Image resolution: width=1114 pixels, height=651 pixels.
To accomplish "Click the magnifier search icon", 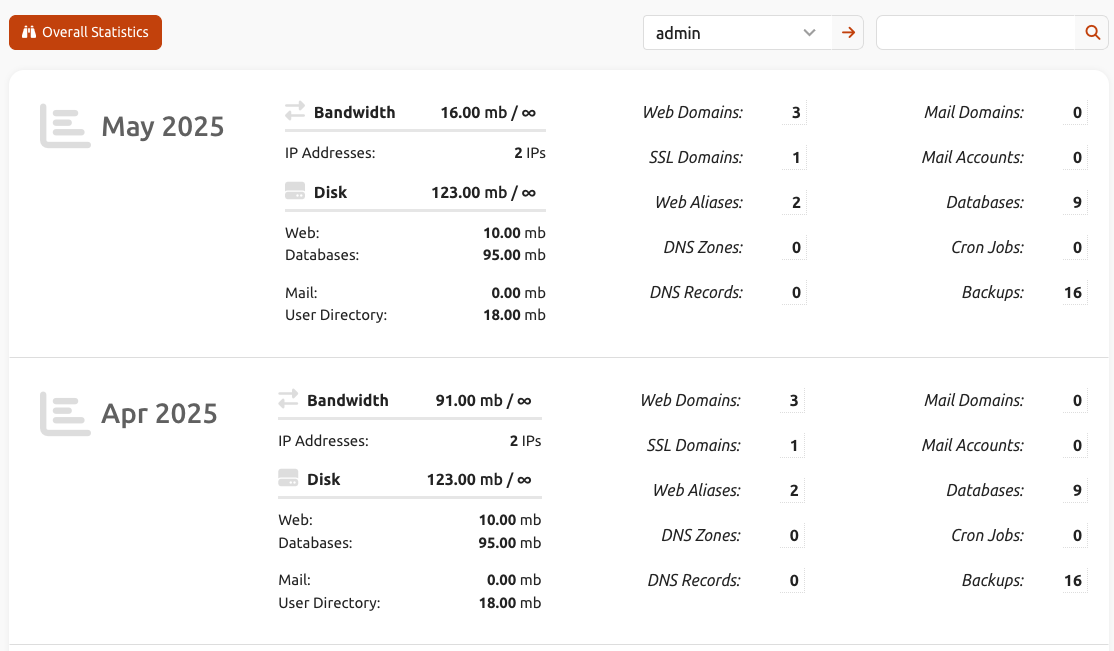I will (1093, 33).
